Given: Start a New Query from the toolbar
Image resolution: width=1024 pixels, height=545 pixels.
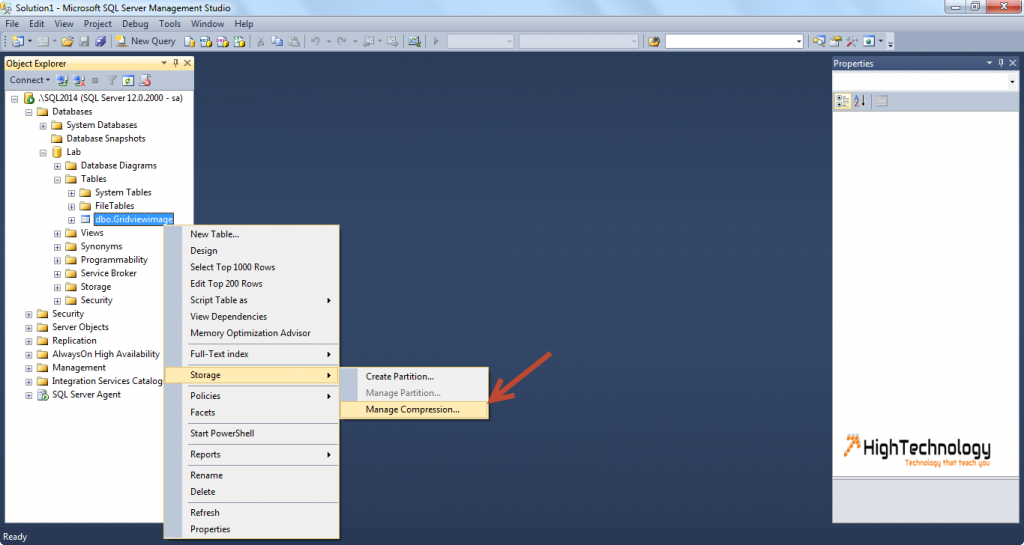Looking at the screenshot, I should point(146,41).
